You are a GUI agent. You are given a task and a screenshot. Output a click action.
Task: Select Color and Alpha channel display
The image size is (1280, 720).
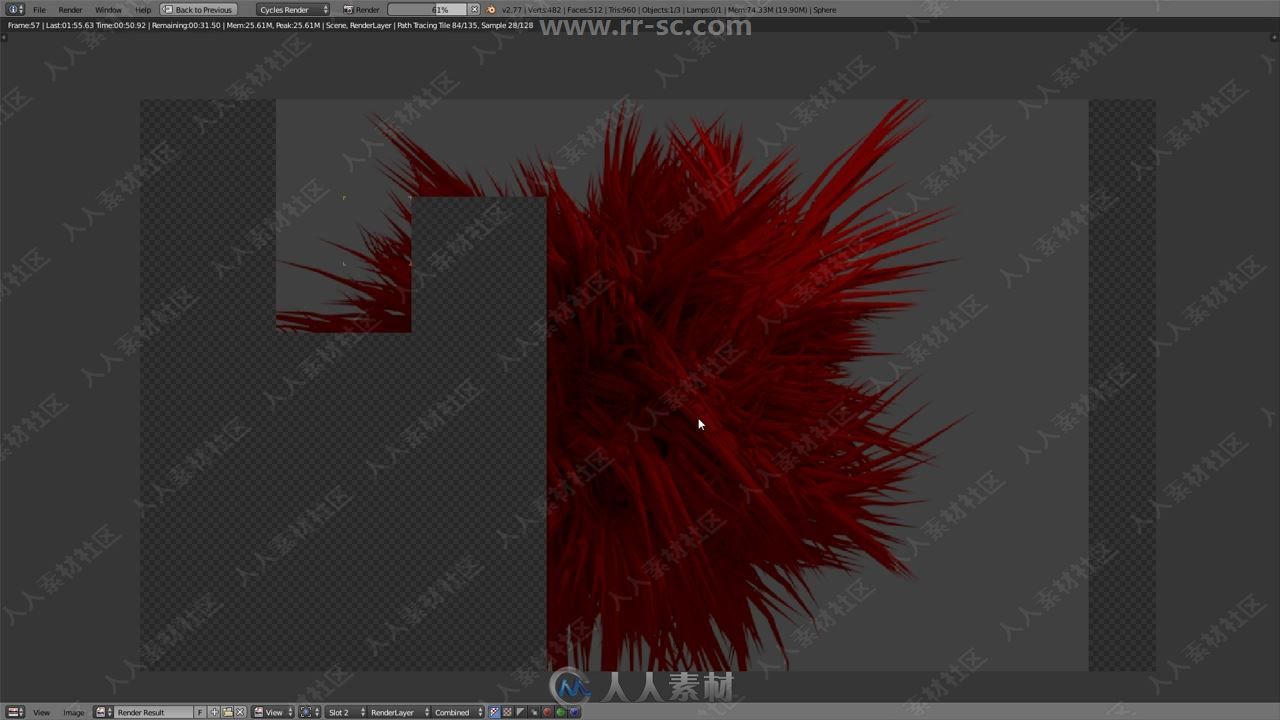pyautogui.click(x=493, y=712)
